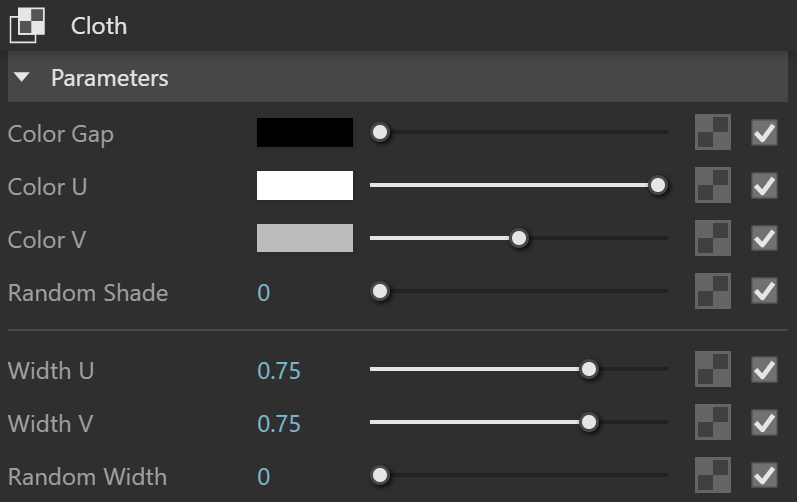Open the white Color U swatch
The width and height of the screenshot is (797, 502).
point(305,185)
